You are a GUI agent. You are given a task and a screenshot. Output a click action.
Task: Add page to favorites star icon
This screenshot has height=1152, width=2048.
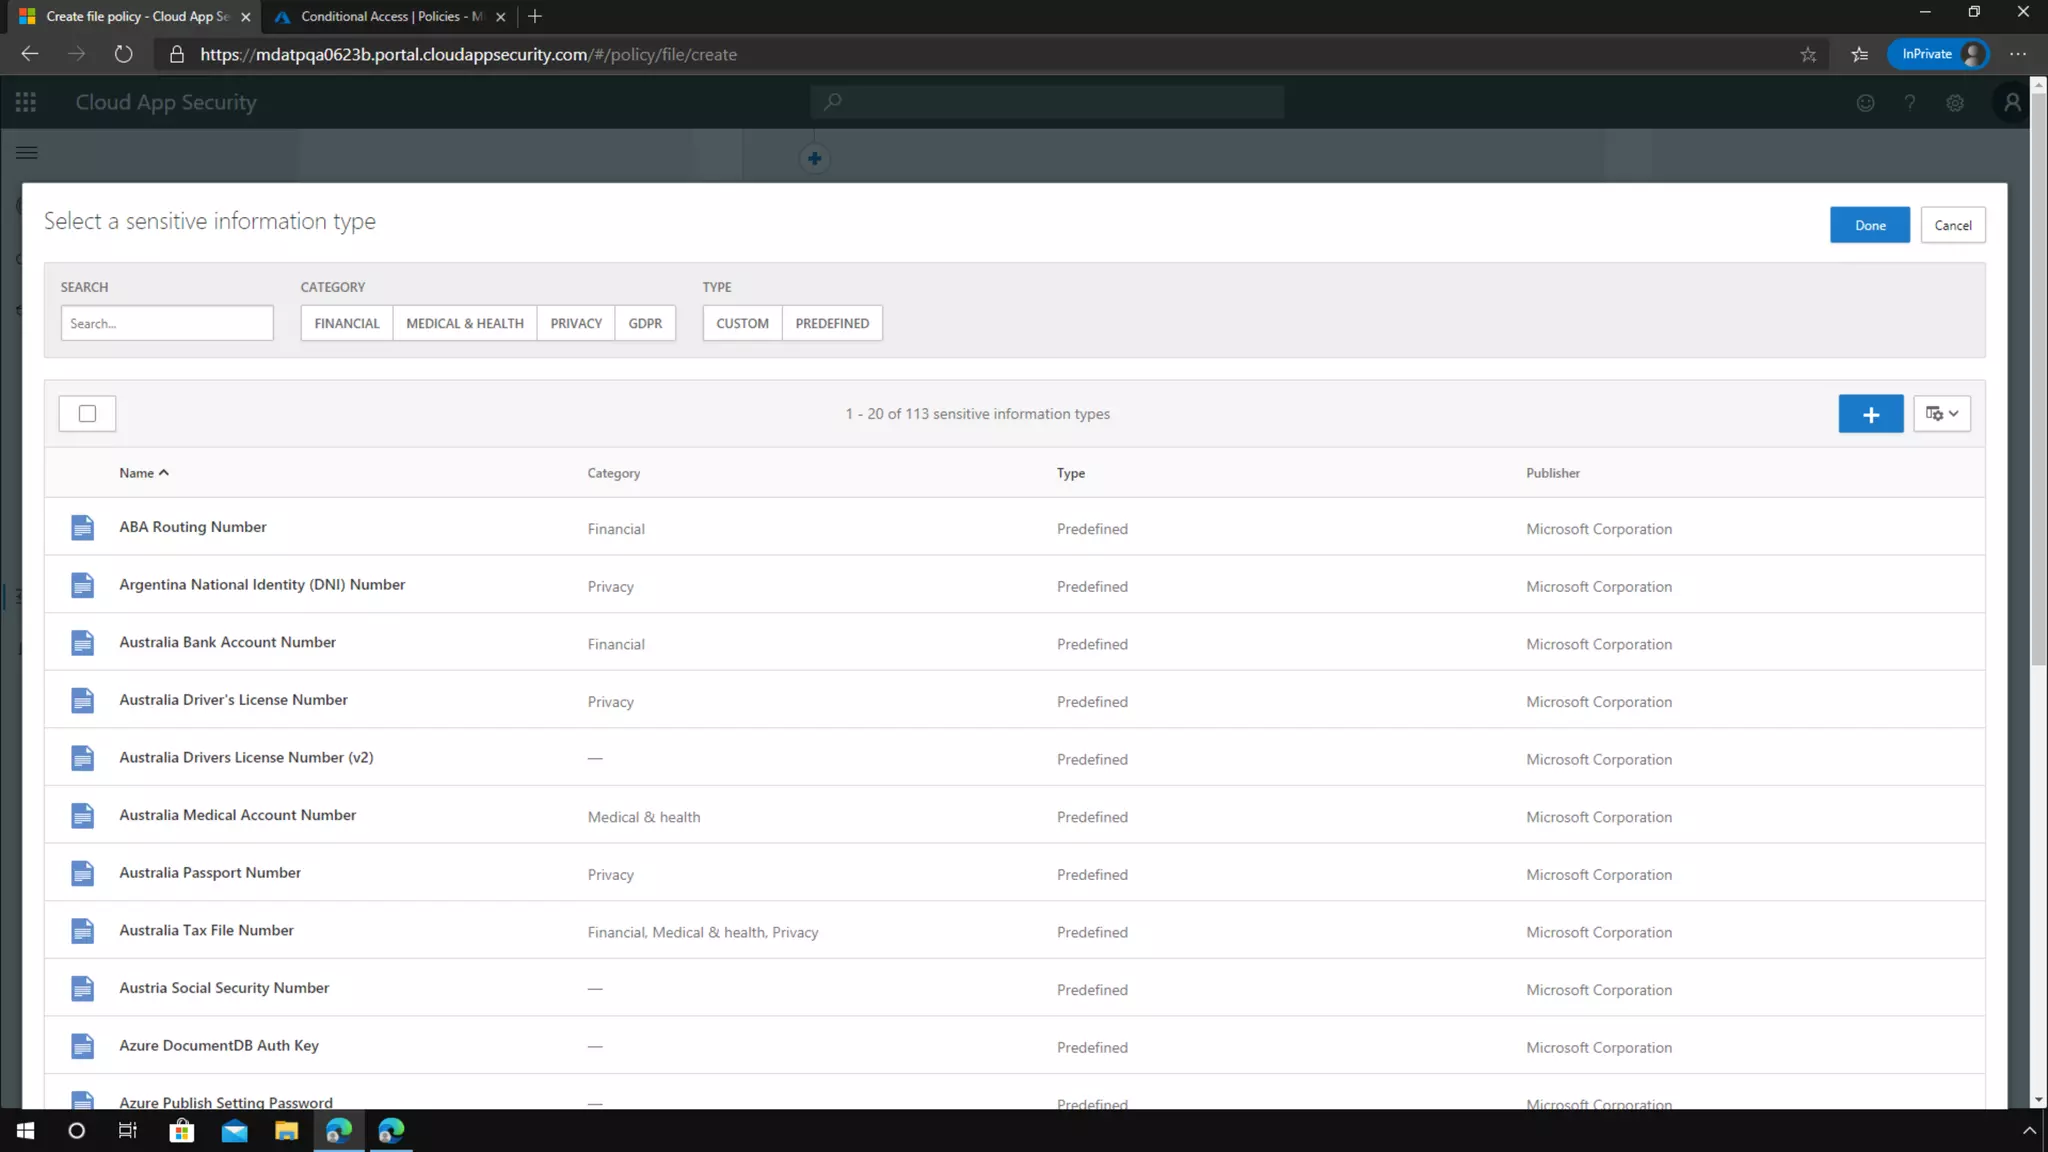click(x=1808, y=55)
